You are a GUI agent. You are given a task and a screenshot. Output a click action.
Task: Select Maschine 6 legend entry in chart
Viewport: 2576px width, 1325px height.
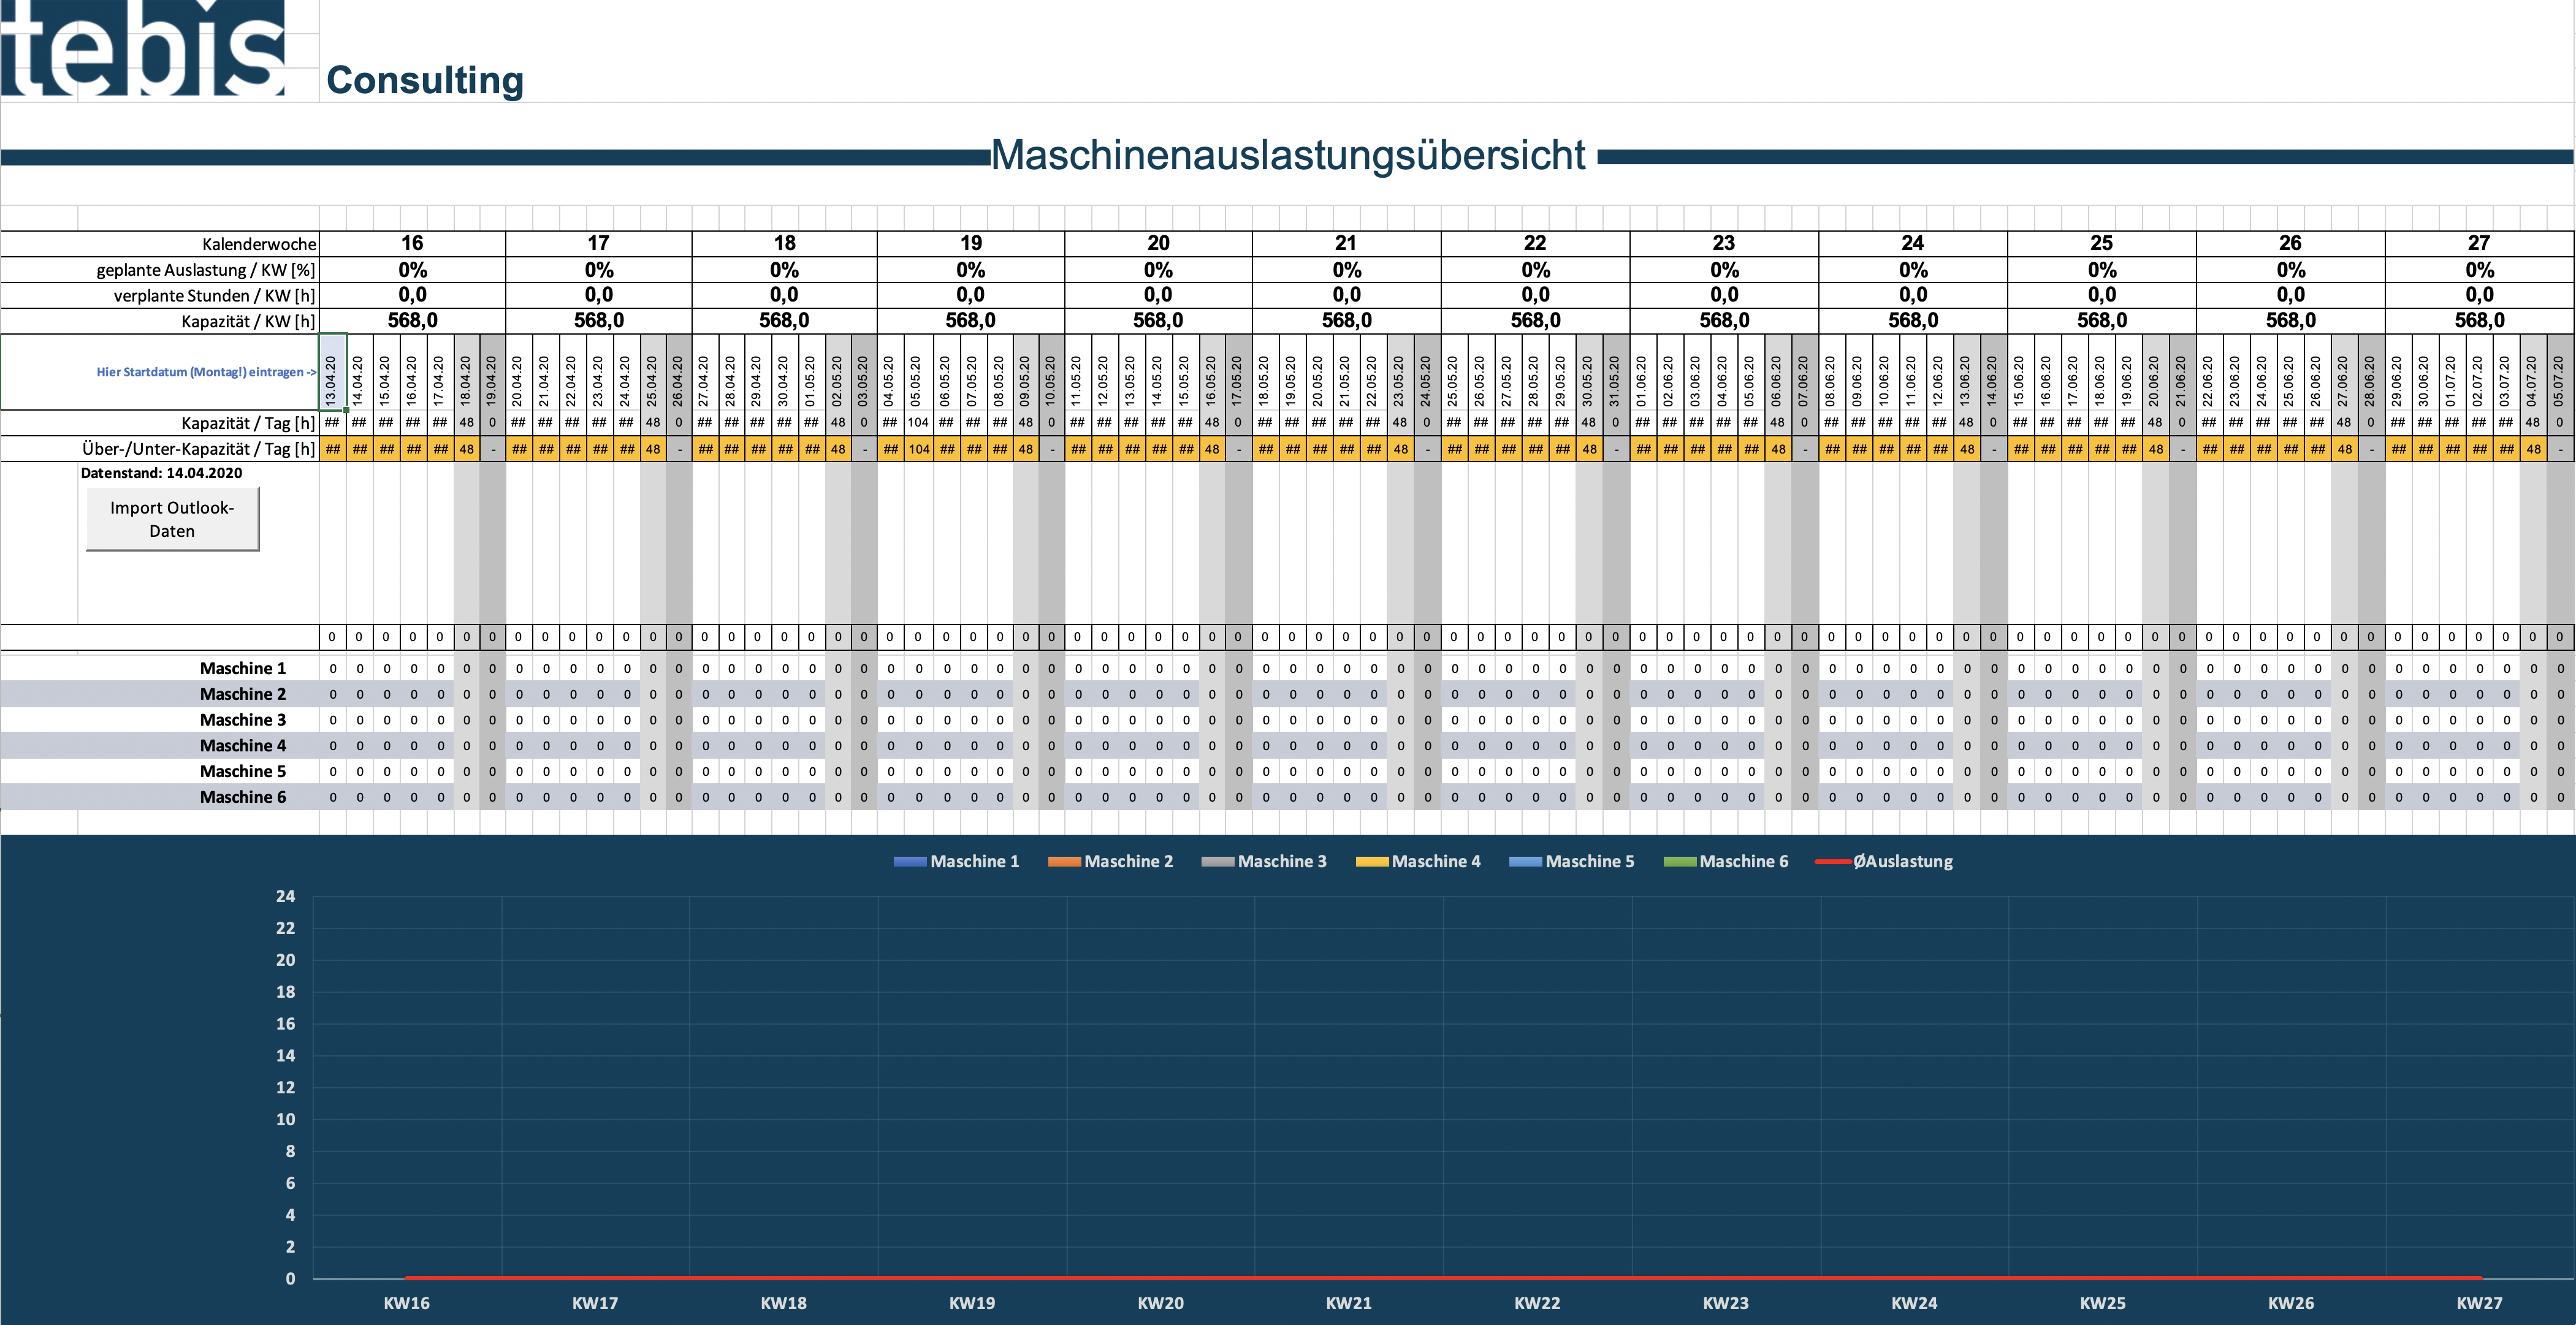(x=1726, y=861)
